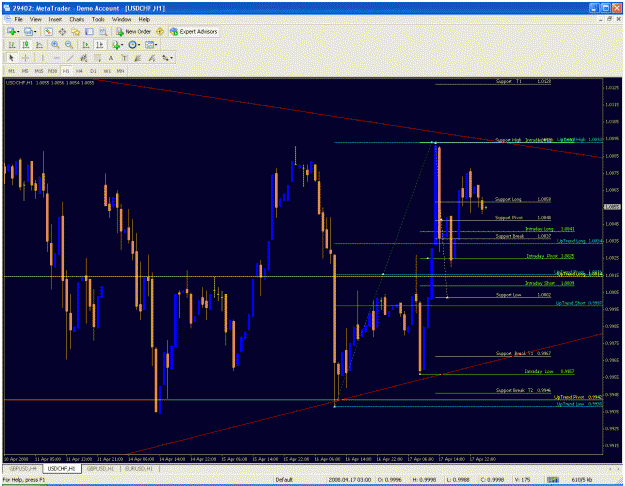Image resolution: width=625 pixels, height=486 pixels.
Task: Open the Charts menu
Action: click(77, 19)
